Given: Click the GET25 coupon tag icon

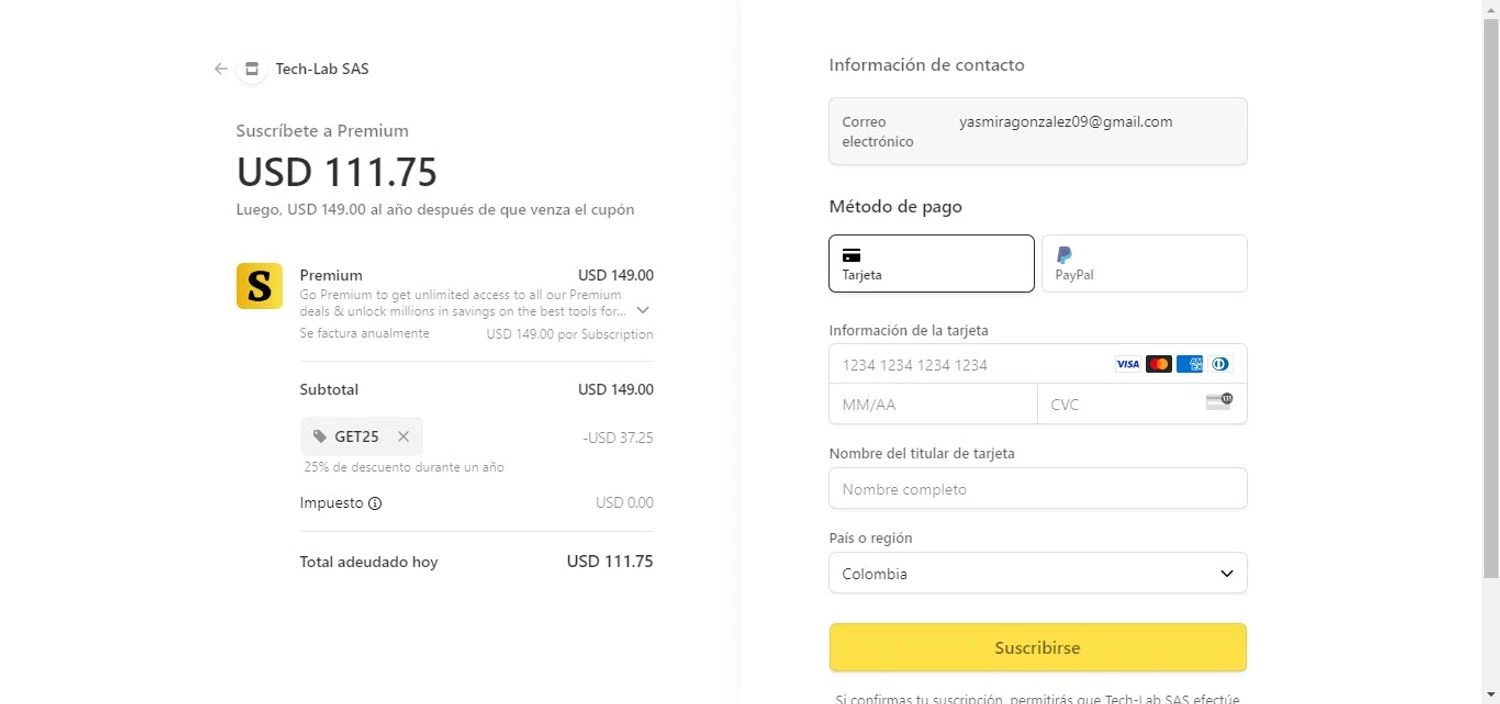Looking at the screenshot, I should 319,436.
